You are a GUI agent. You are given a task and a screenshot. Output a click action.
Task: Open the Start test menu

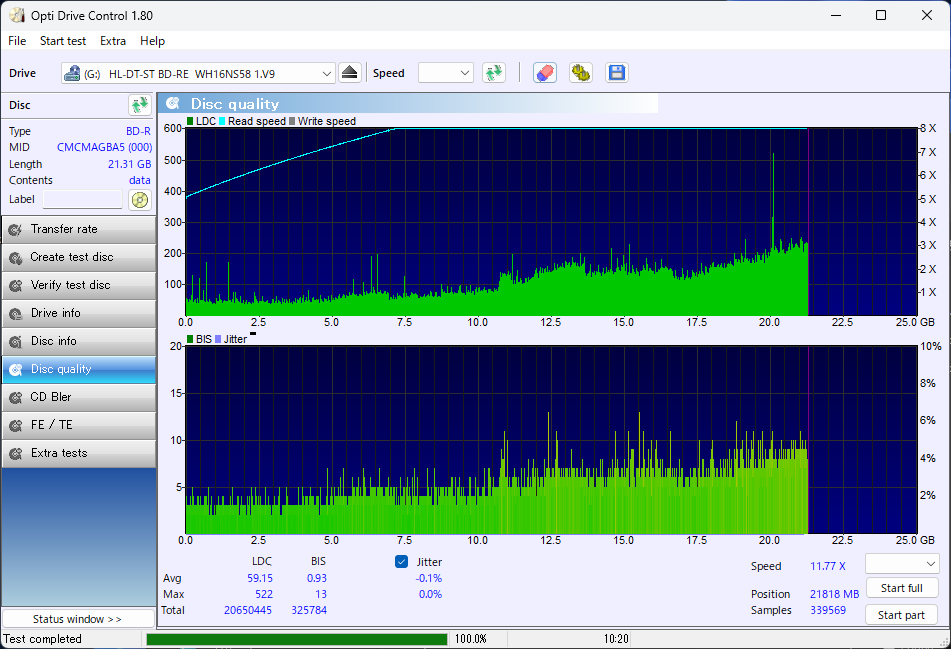(63, 41)
